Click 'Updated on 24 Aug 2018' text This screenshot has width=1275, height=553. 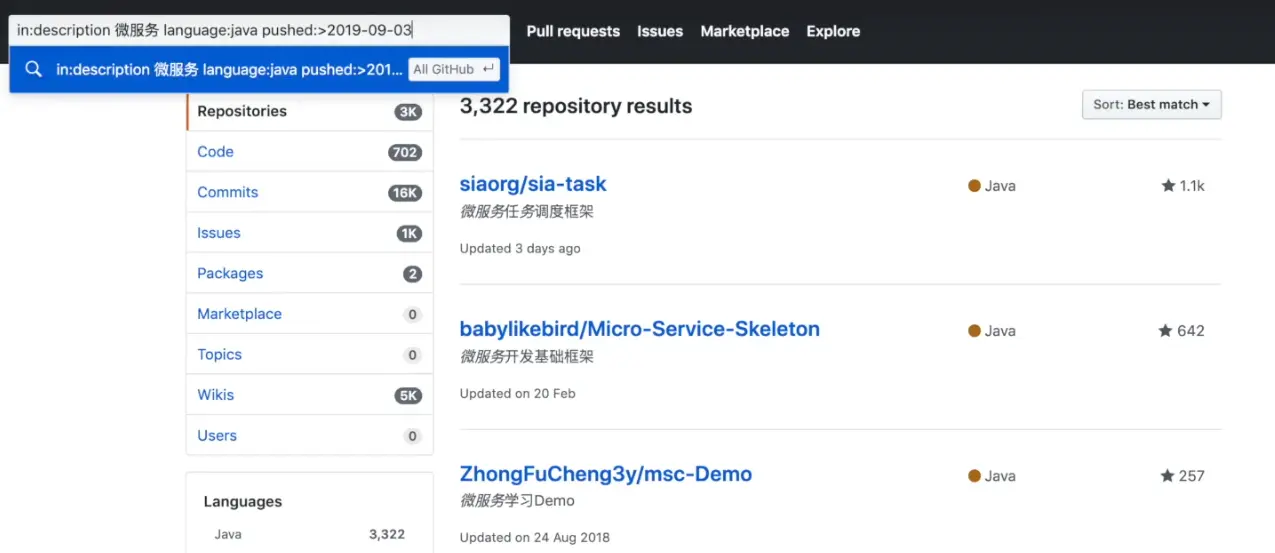[535, 537]
